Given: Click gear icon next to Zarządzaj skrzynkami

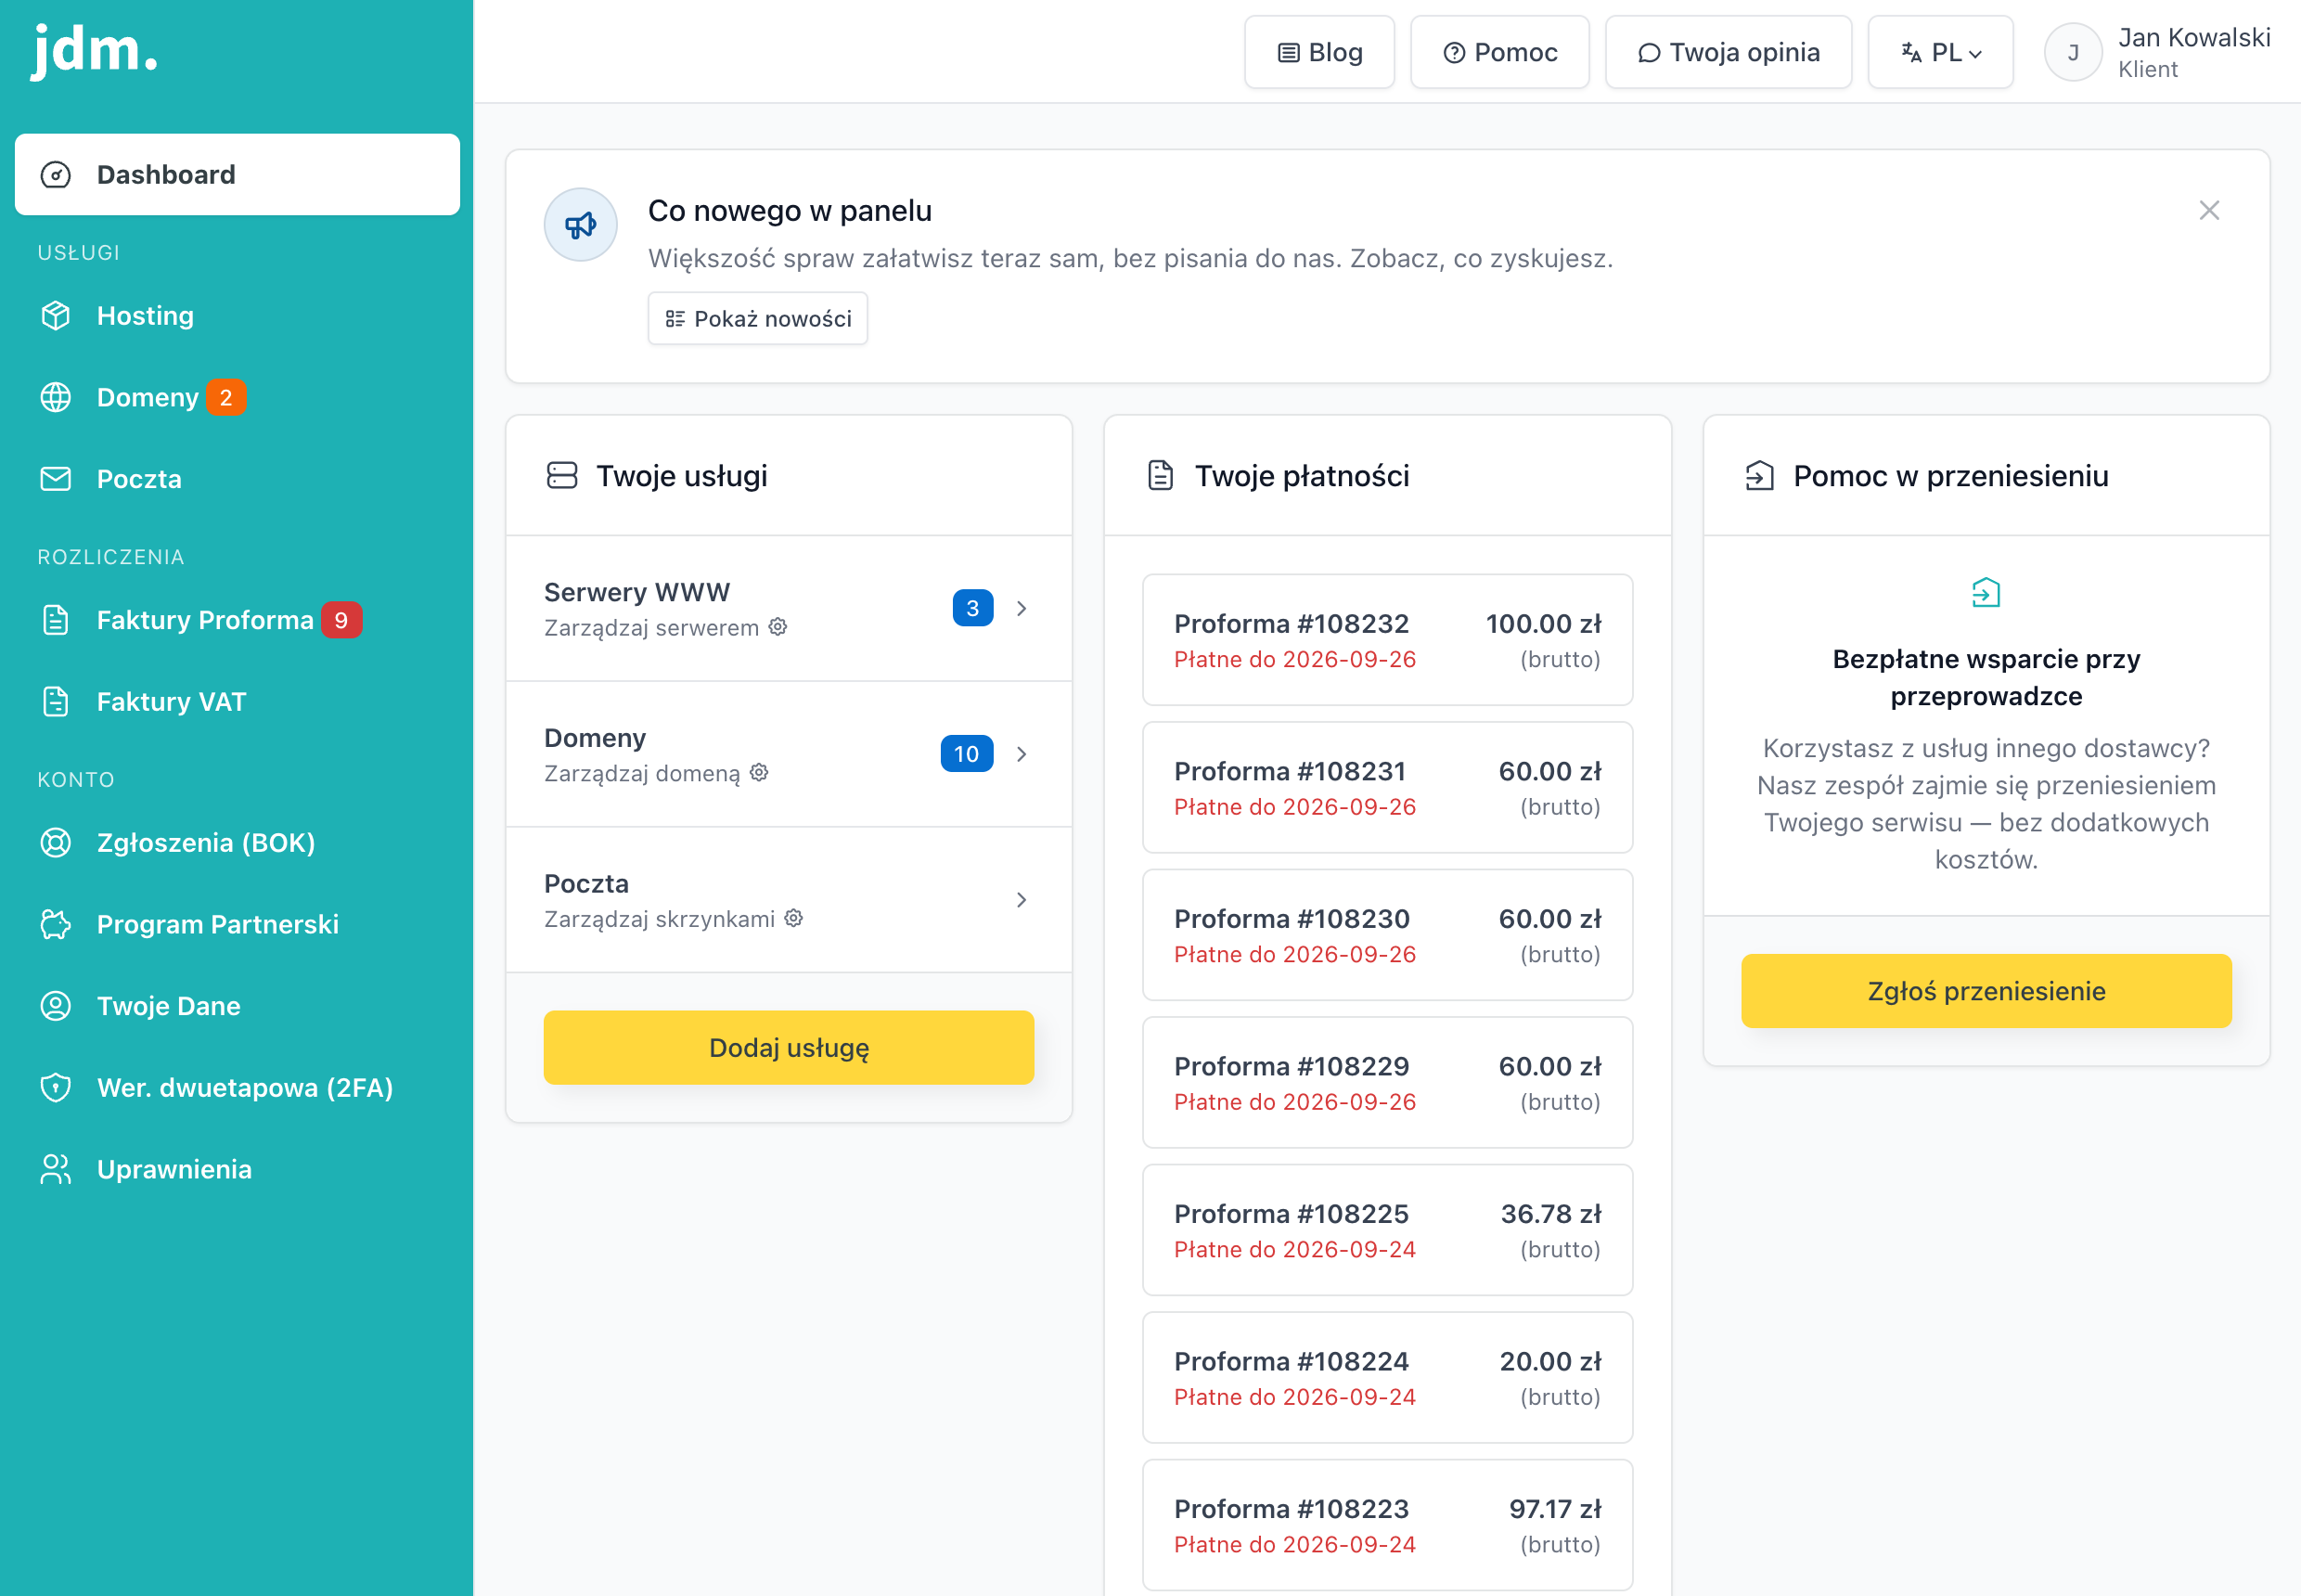Looking at the screenshot, I should [794, 918].
